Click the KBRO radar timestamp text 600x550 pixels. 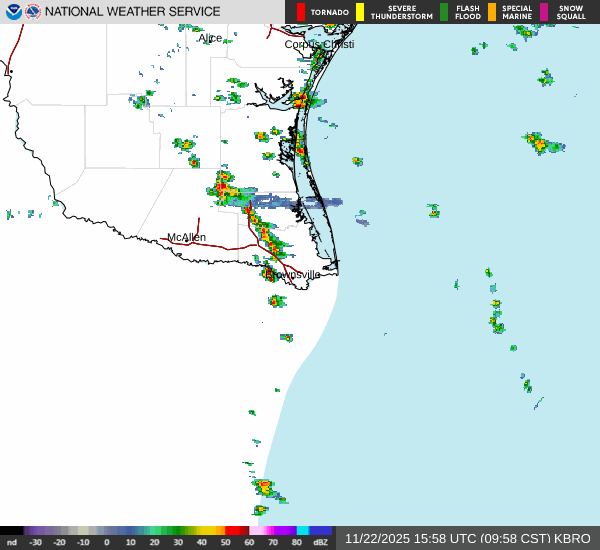[x=467, y=538]
